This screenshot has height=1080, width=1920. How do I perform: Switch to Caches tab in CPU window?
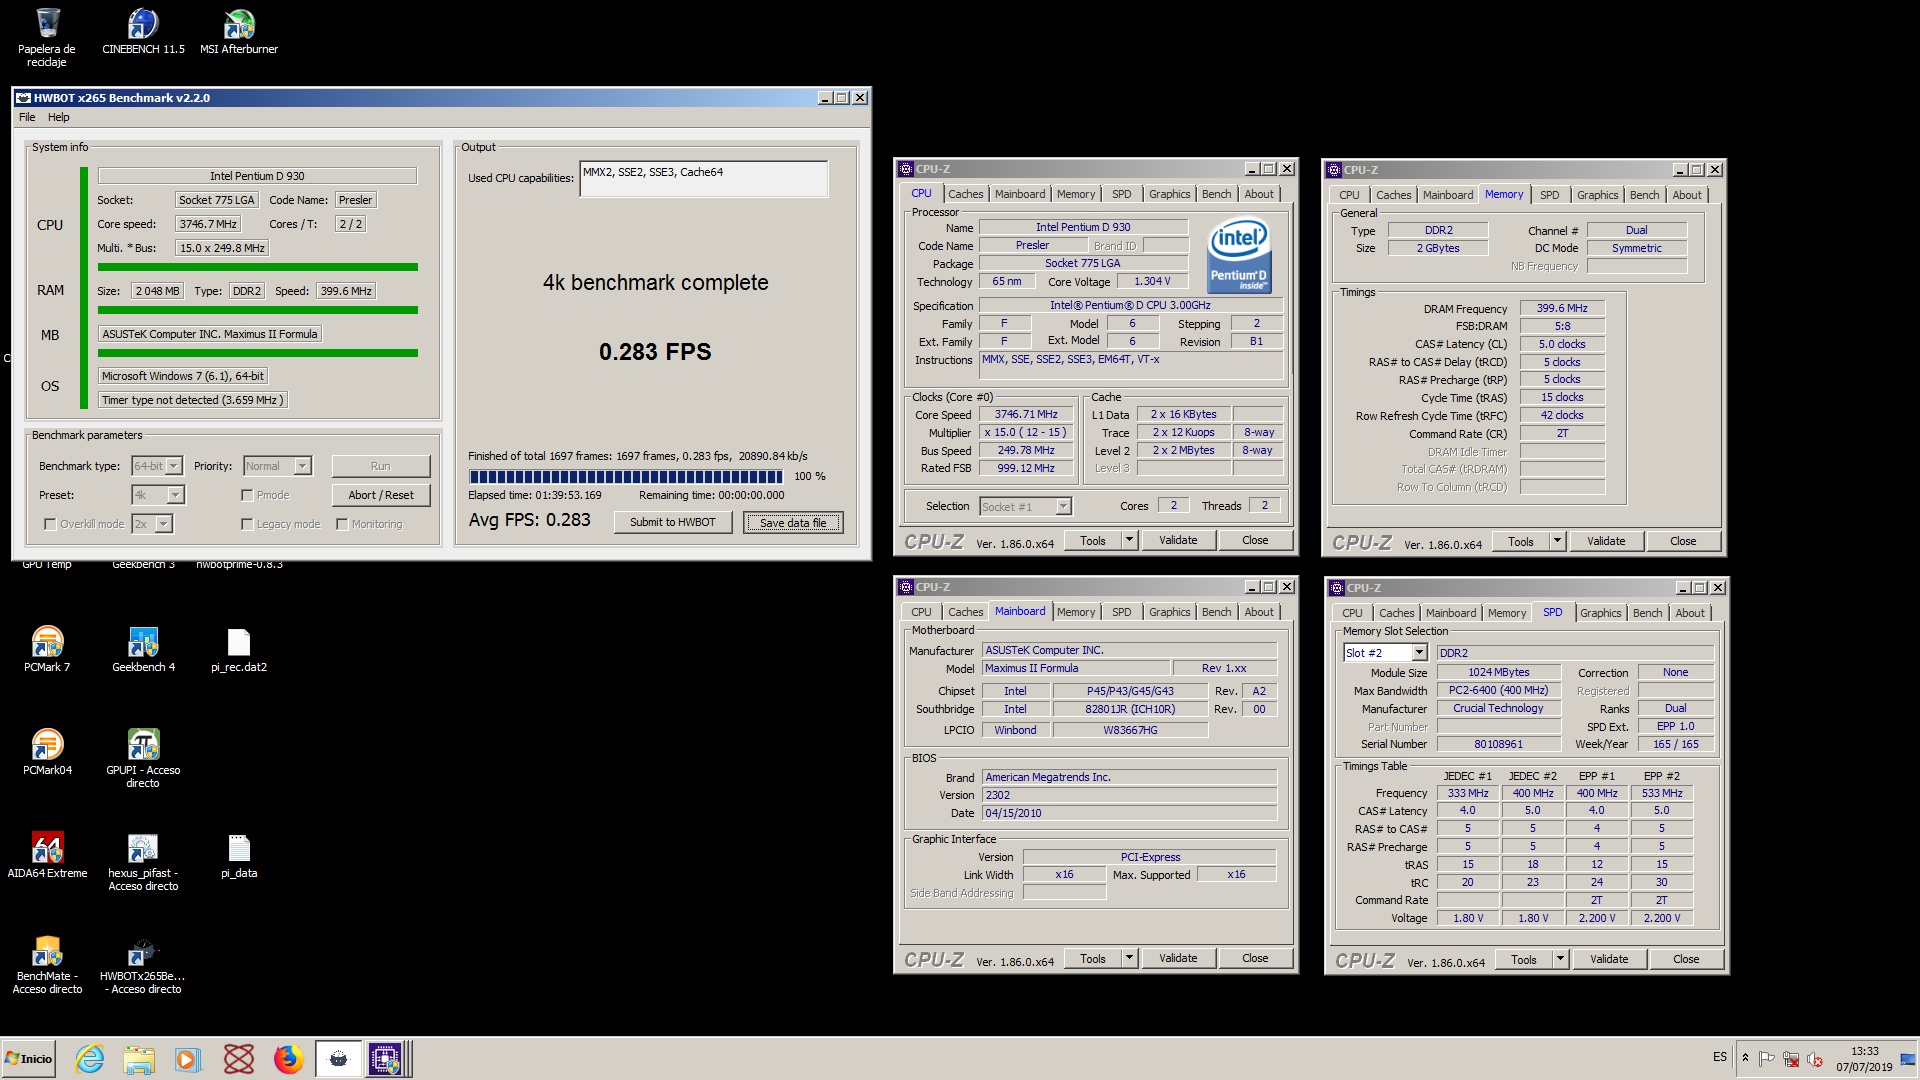[x=966, y=194]
